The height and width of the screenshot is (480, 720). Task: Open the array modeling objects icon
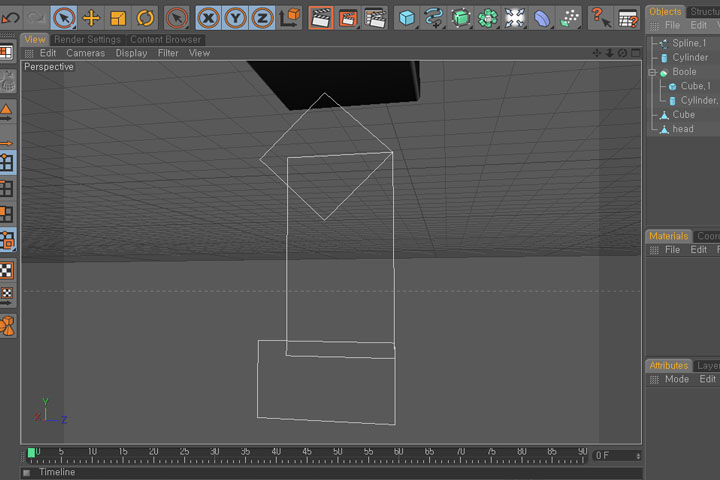pos(488,18)
